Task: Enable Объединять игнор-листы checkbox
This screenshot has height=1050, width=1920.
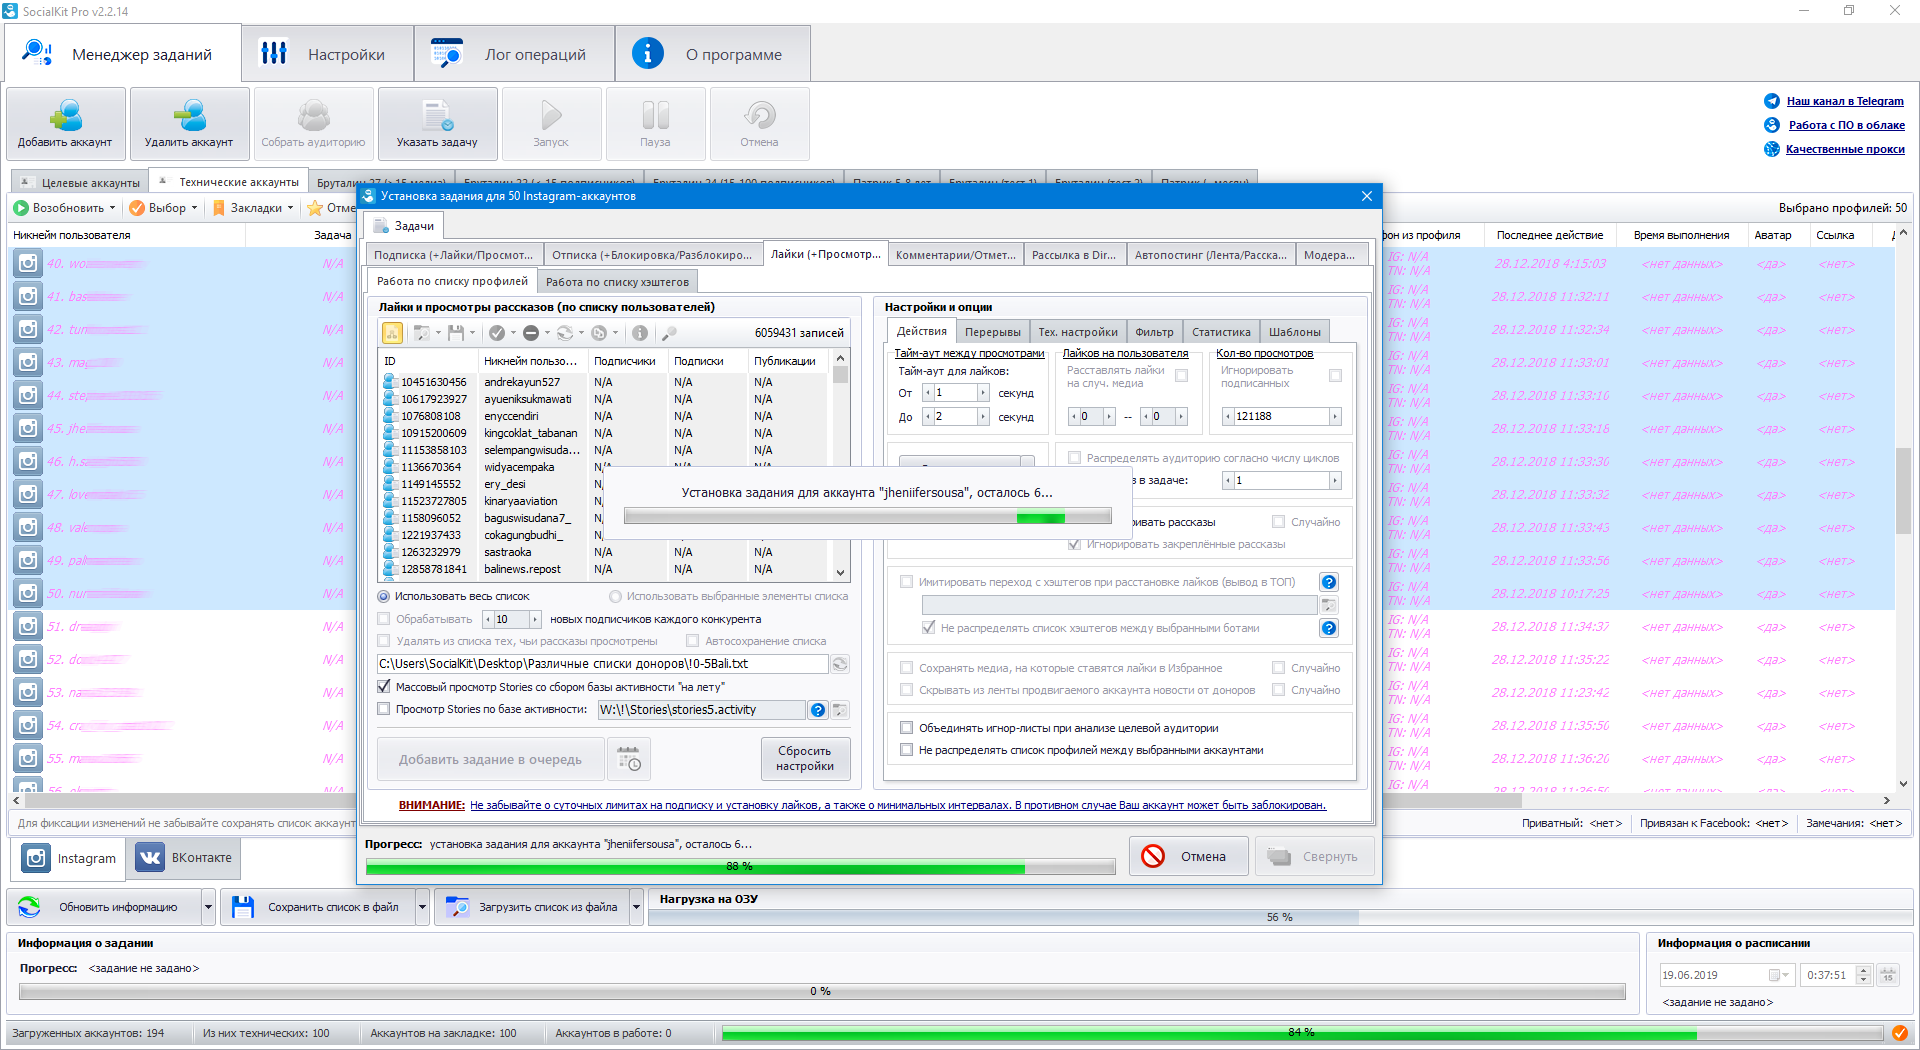Action: tap(906, 728)
